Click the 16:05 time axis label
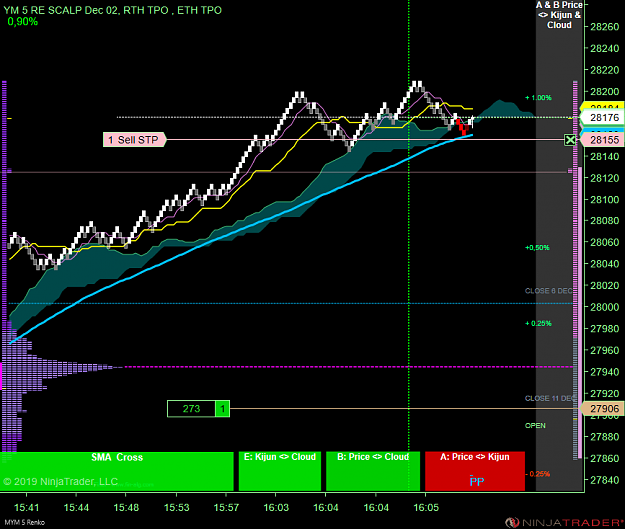Viewport: 625px width, 529px height. pos(426,507)
